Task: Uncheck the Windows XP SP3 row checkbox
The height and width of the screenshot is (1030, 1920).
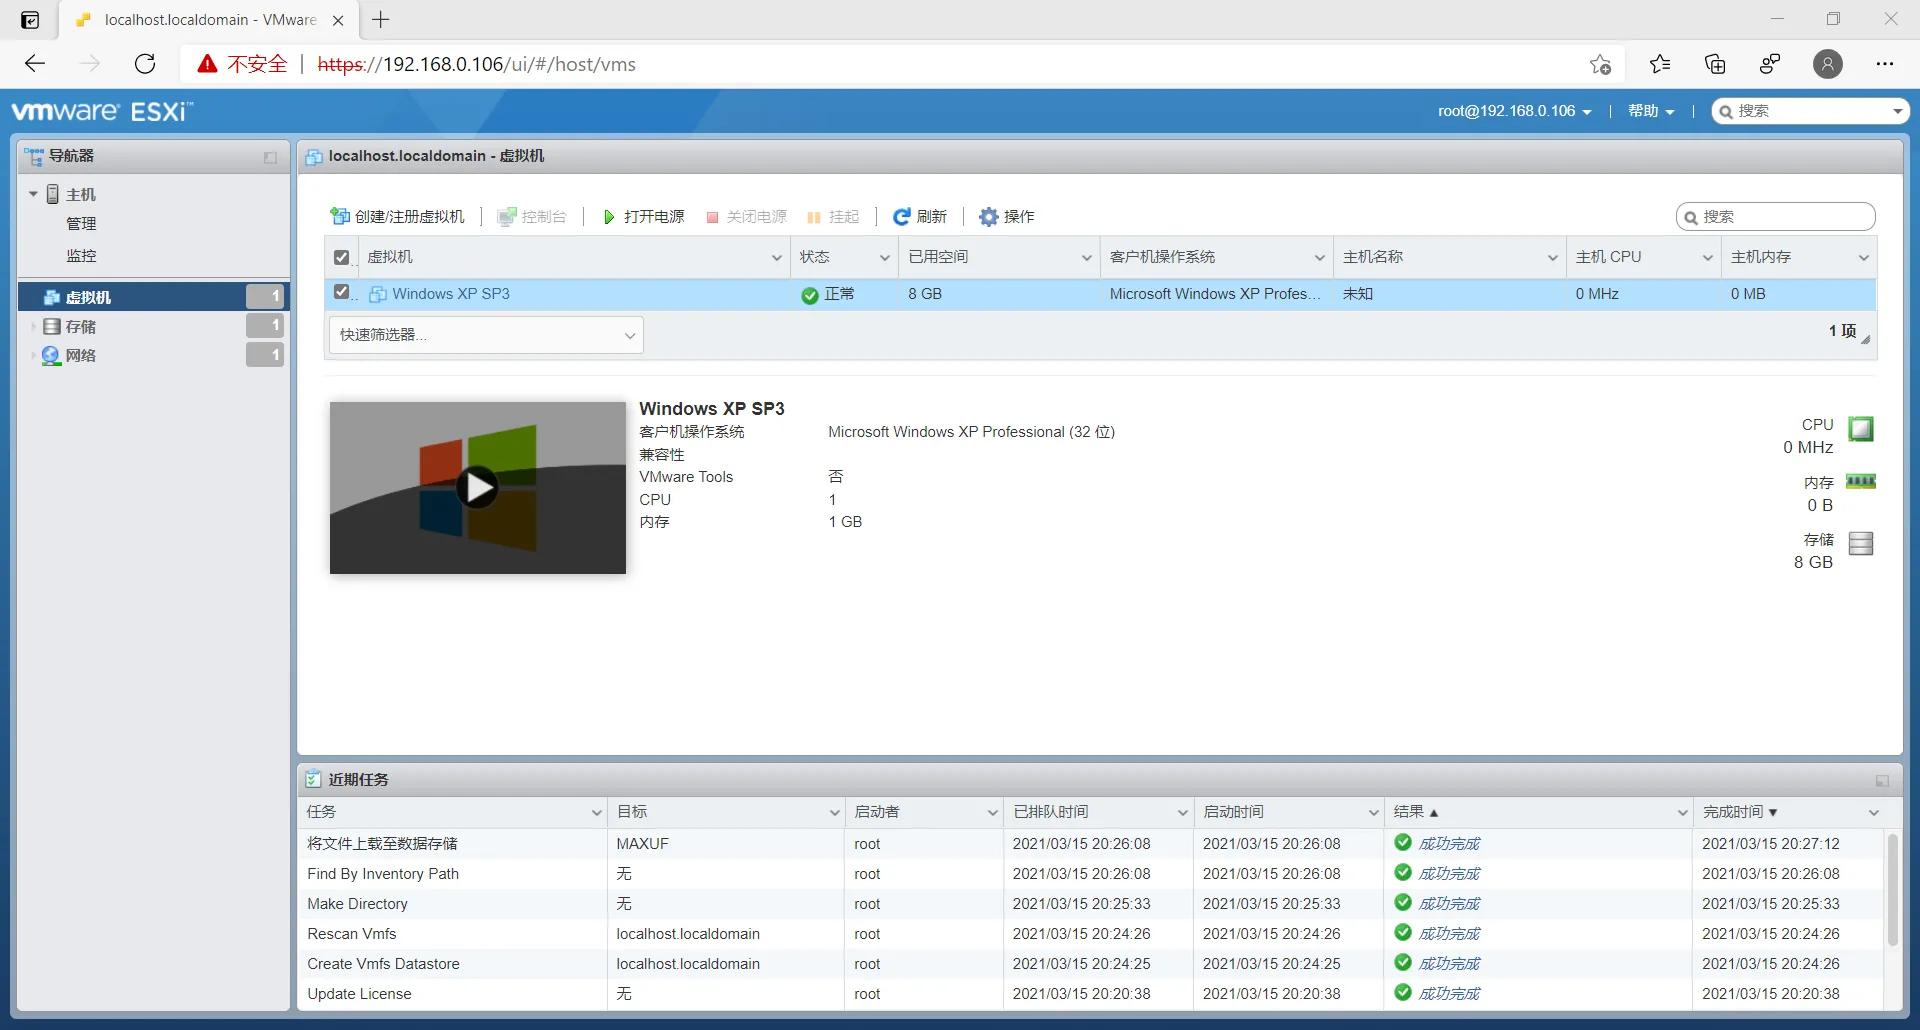Action: (341, 292)
